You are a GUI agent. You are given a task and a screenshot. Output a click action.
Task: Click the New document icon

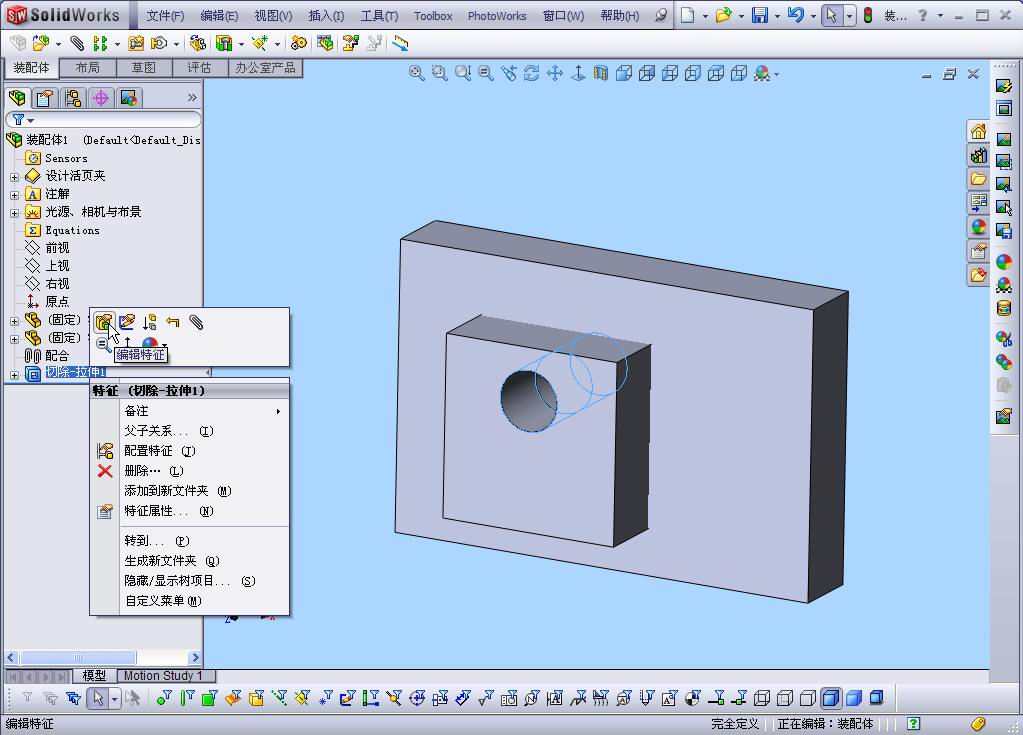click(687, 15)
